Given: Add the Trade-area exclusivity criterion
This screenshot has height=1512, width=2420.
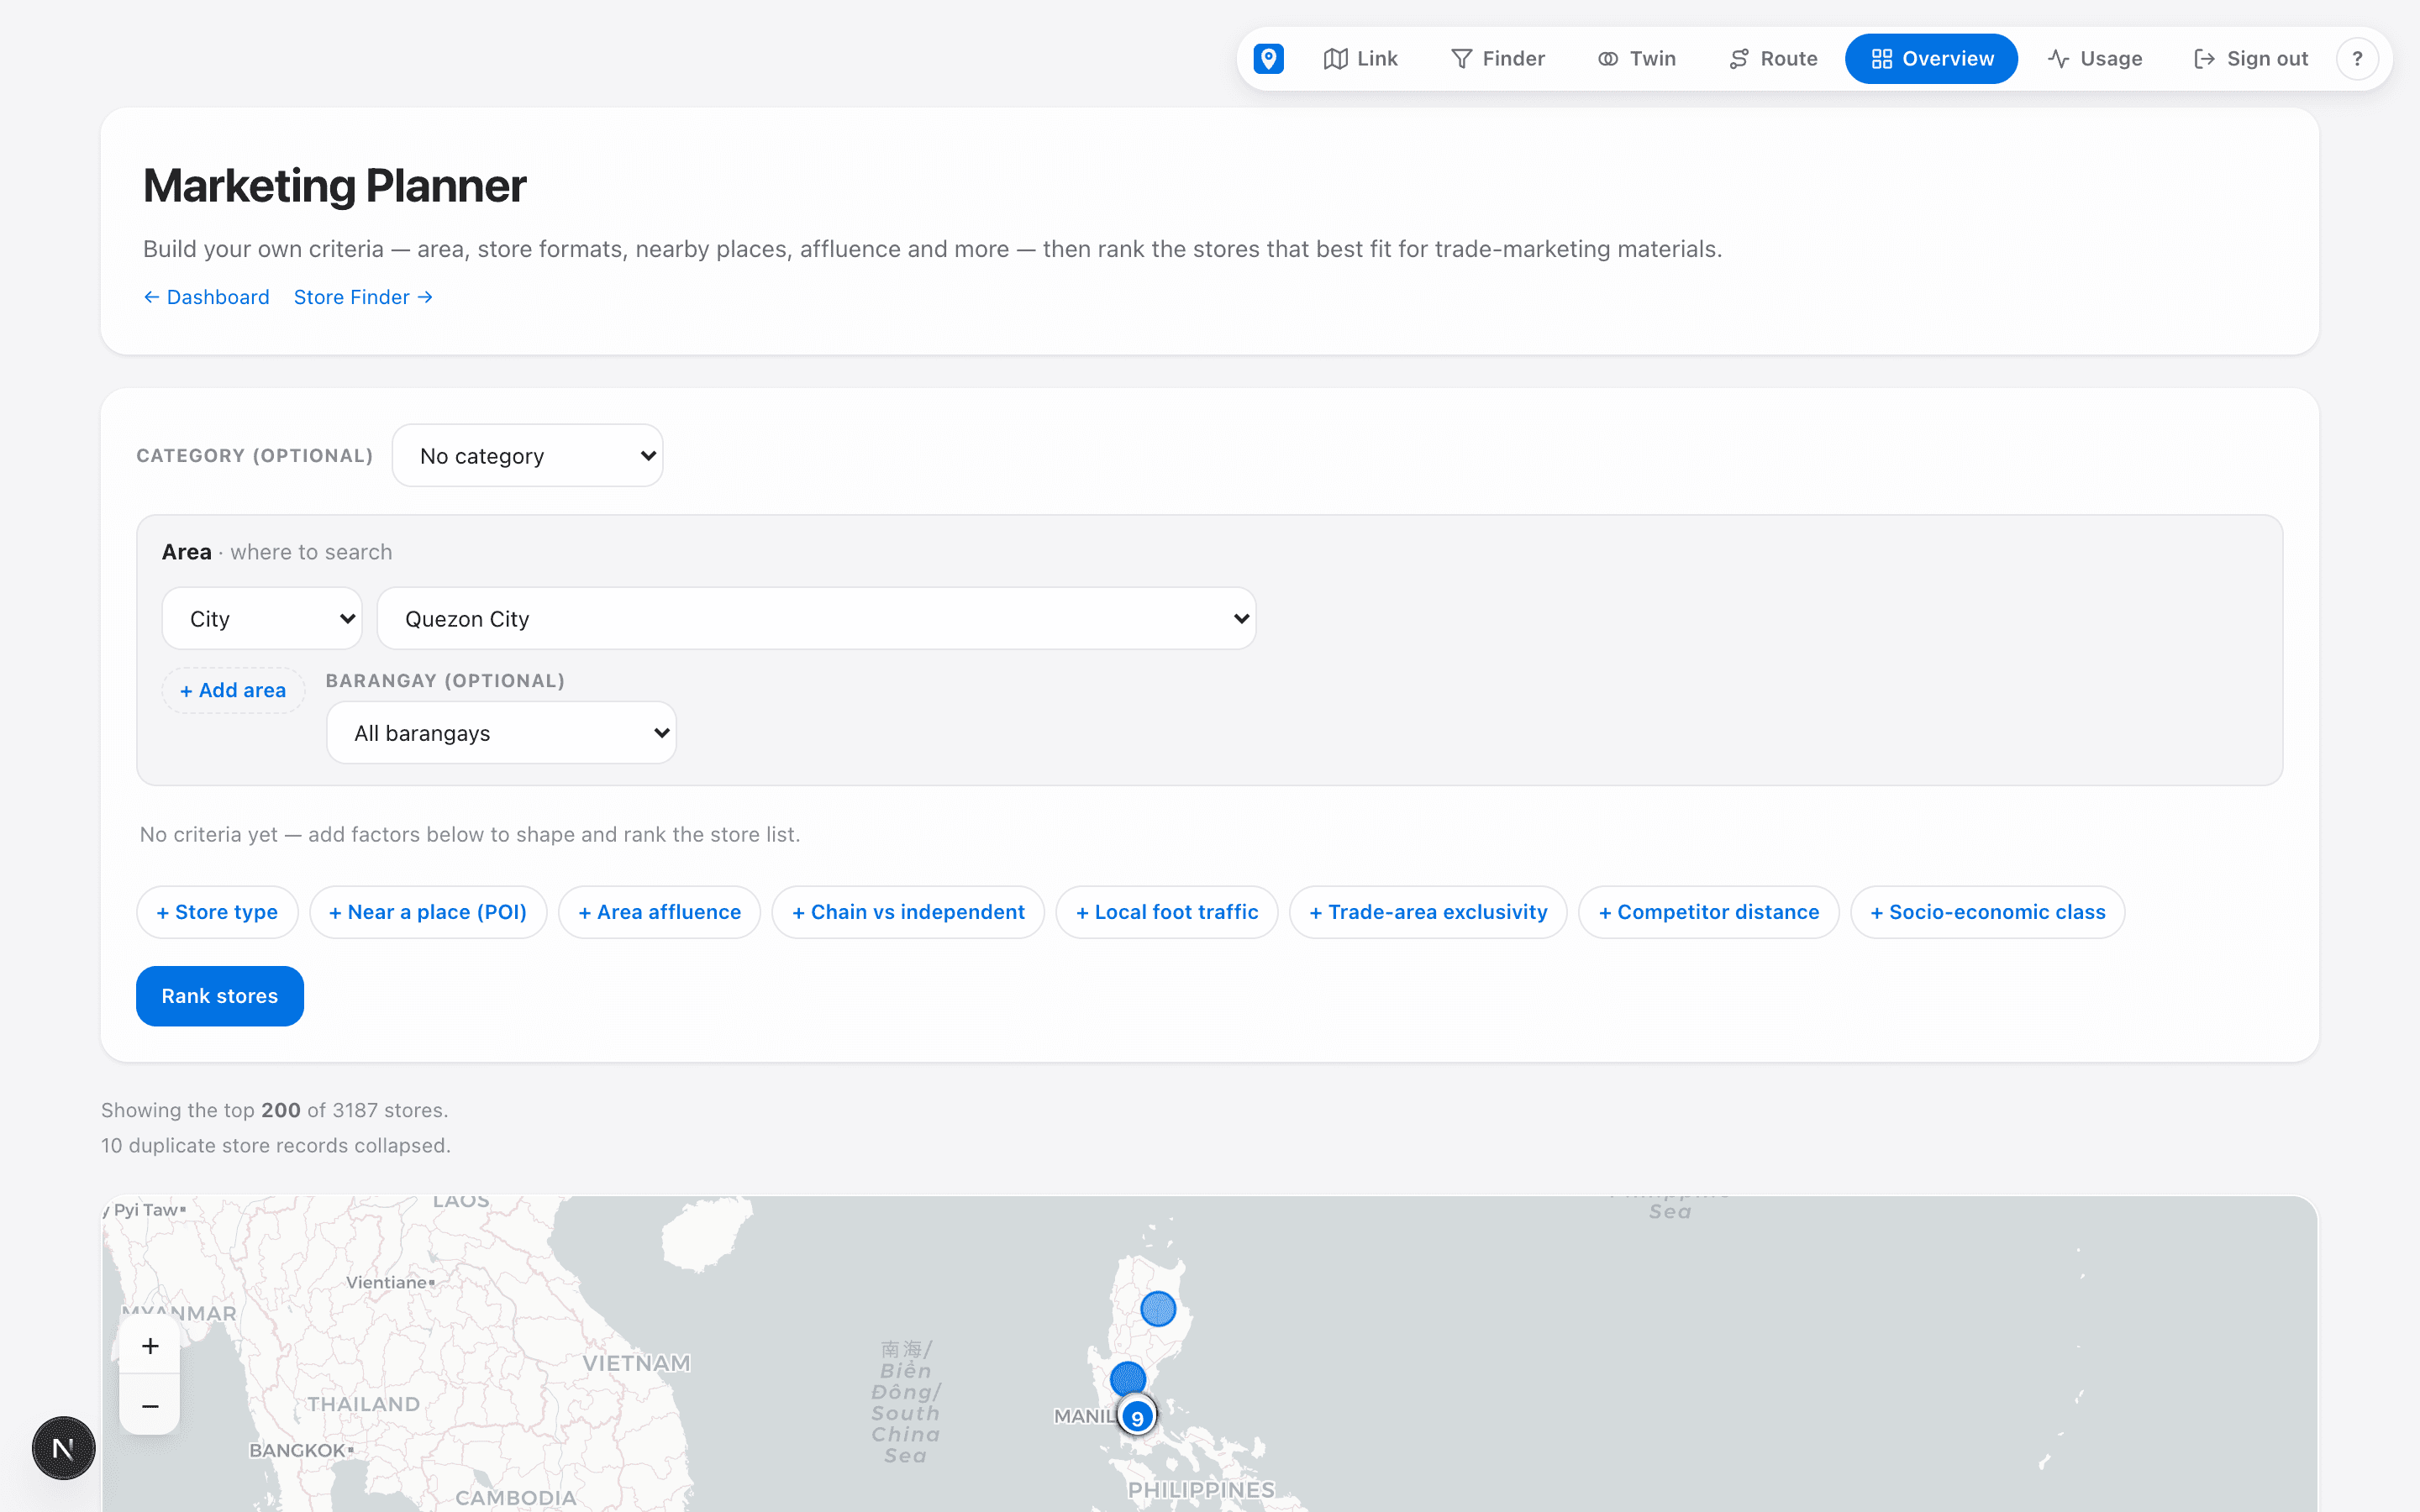Looking at the screenshot, I should (x=1428, y=912).
